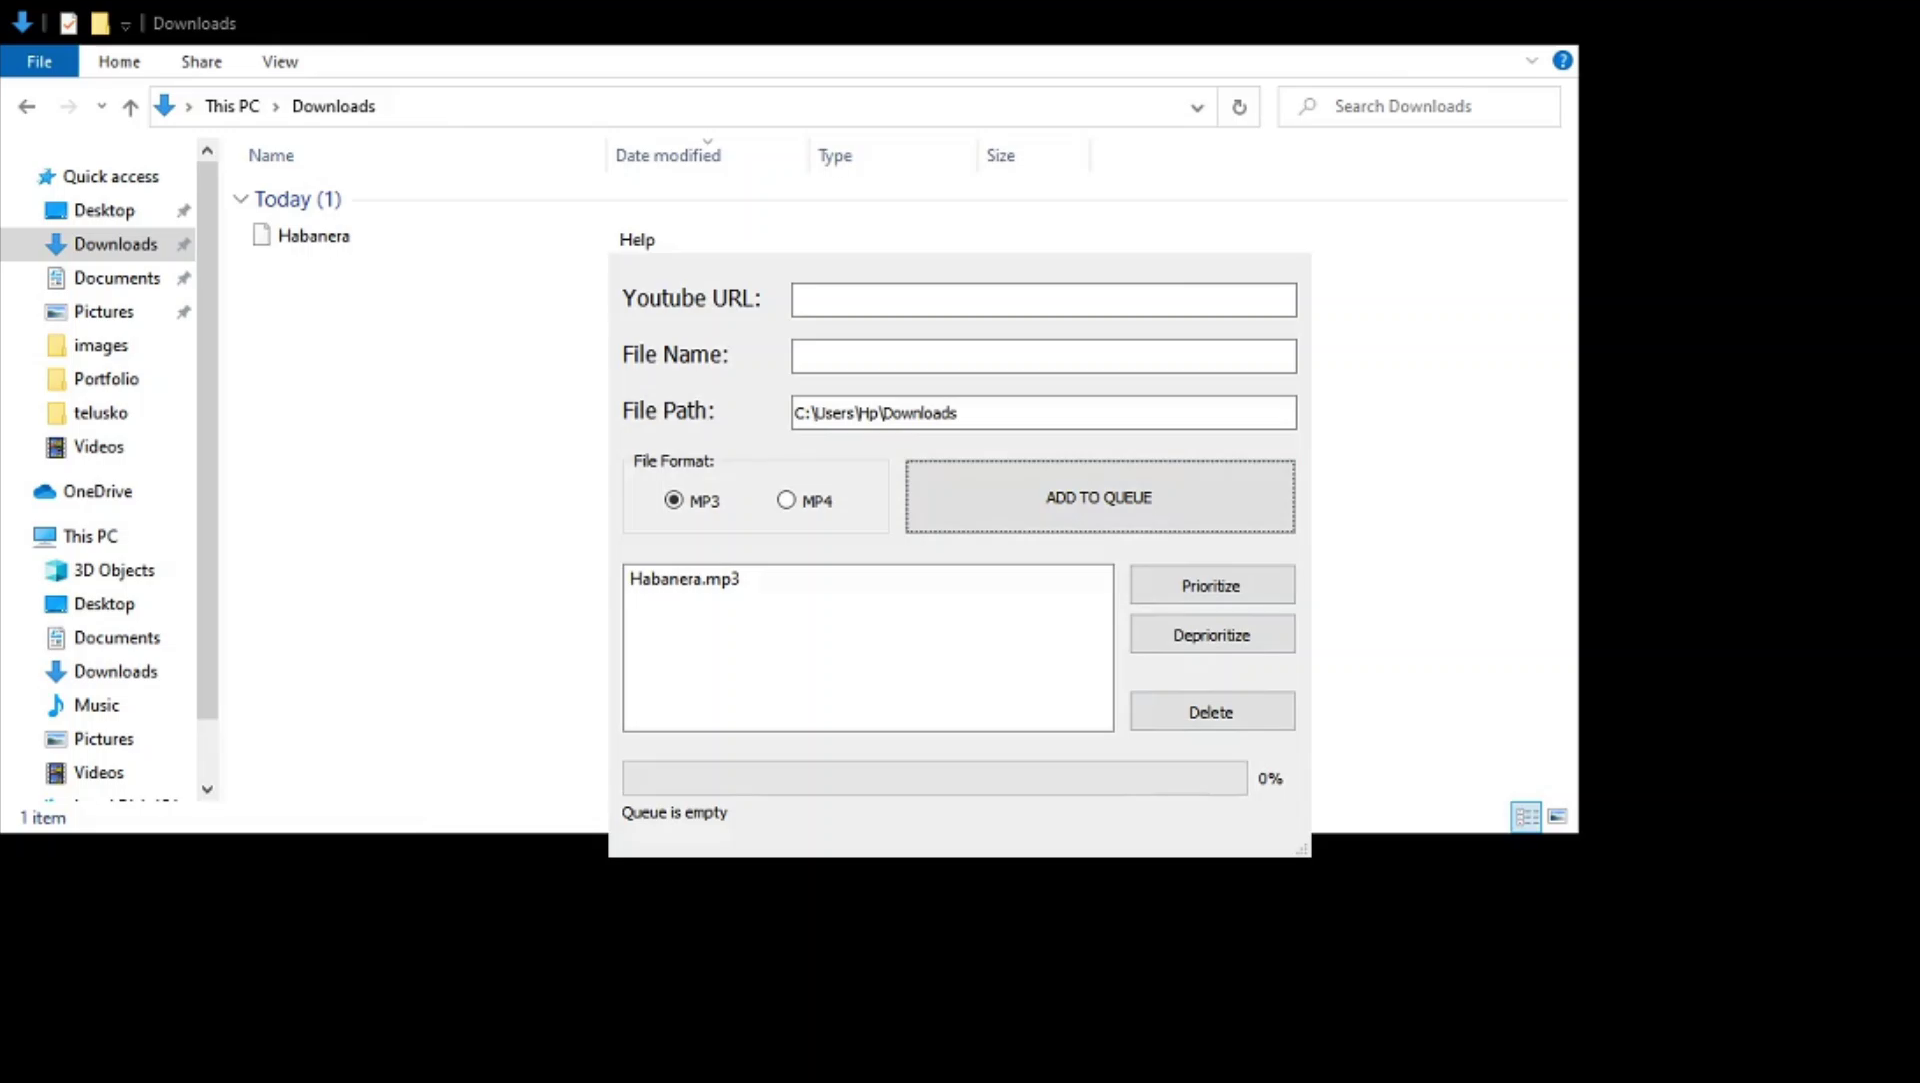Go up one folder level arrow
The height and width of the screenshot is (1083, 1920).
pos(130,107)
